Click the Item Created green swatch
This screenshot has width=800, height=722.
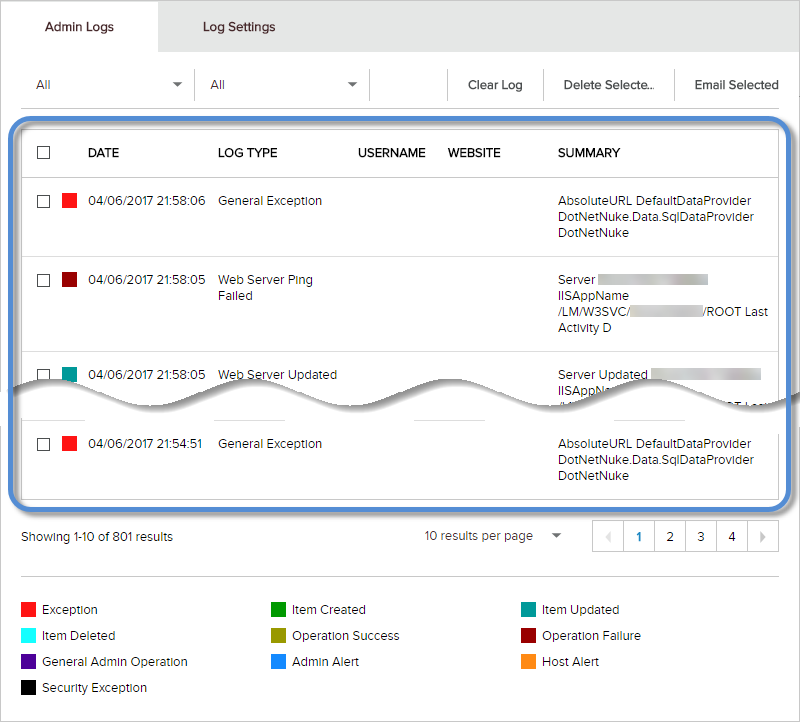[x=279, y=609]
